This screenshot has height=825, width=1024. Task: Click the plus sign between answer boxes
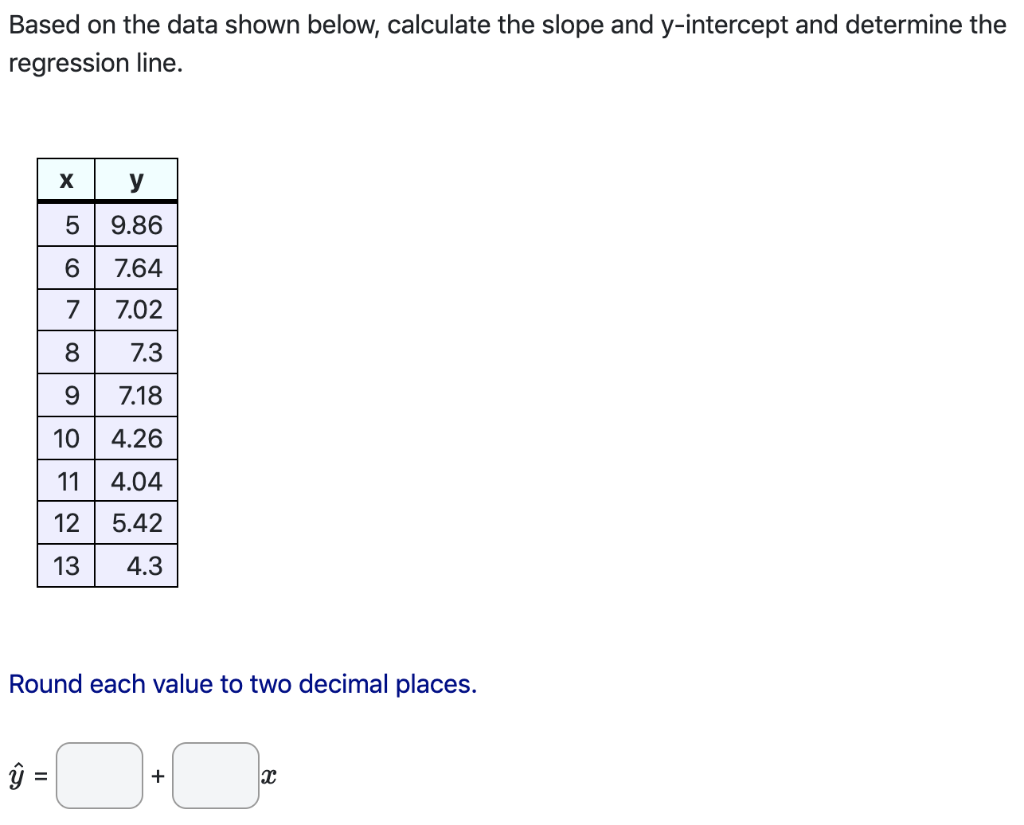(x=158, y=775)
